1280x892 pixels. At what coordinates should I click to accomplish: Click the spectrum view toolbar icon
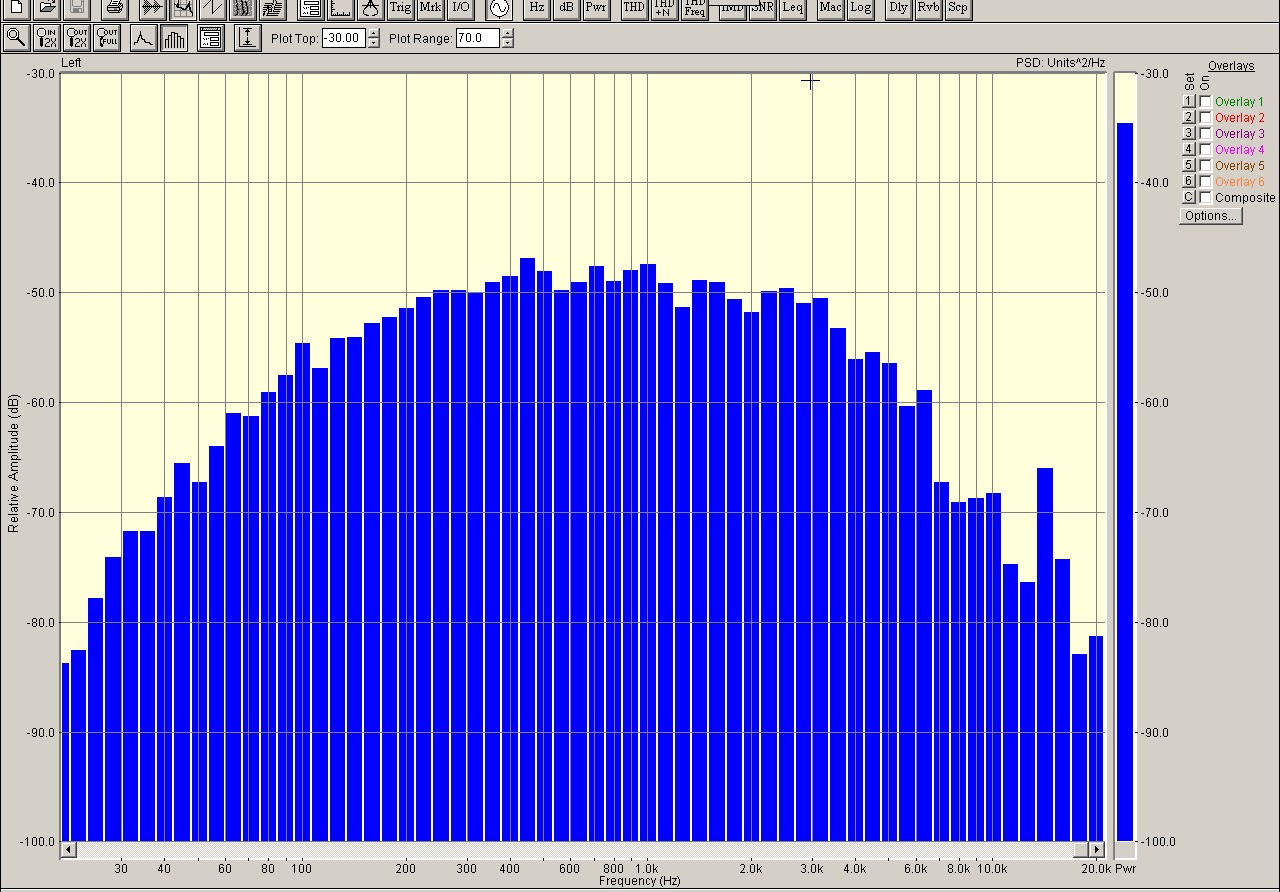(x=182, y=8)
